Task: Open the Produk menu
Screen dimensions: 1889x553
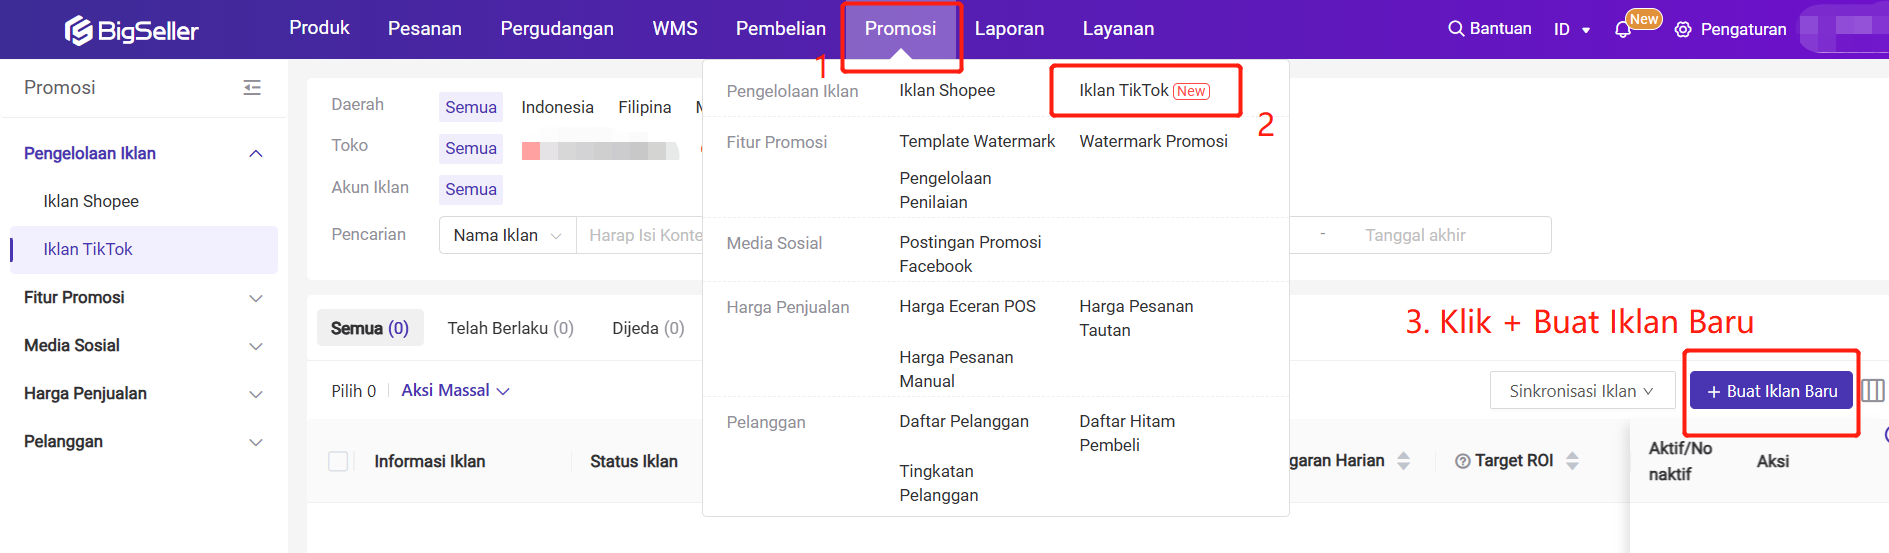Action: [320, 28]
